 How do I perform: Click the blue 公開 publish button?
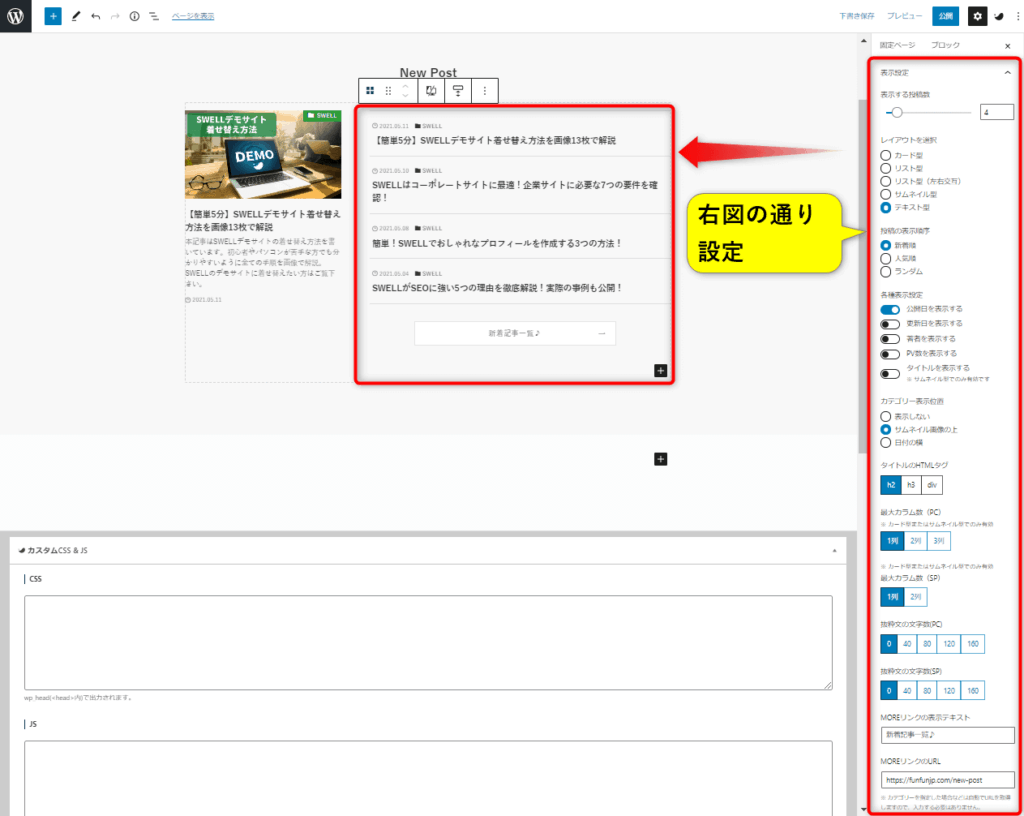tap(946, 16)
